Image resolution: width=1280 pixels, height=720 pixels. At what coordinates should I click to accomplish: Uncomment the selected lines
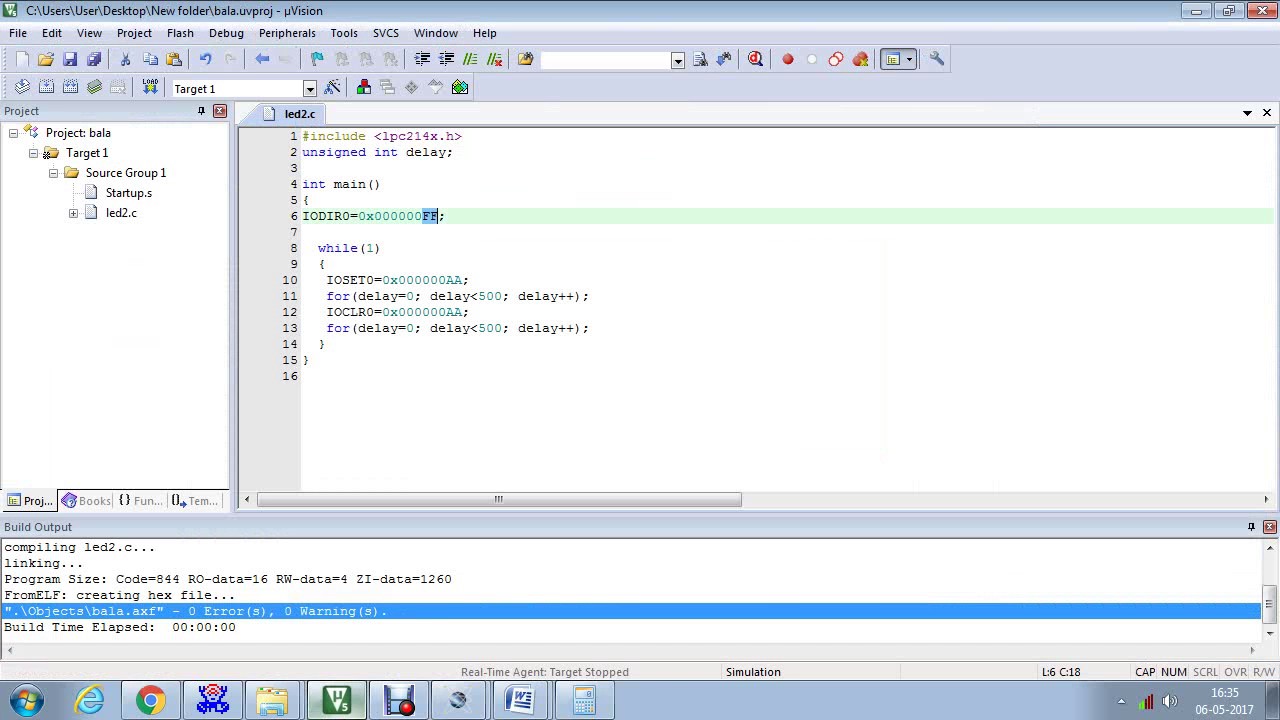494,59
